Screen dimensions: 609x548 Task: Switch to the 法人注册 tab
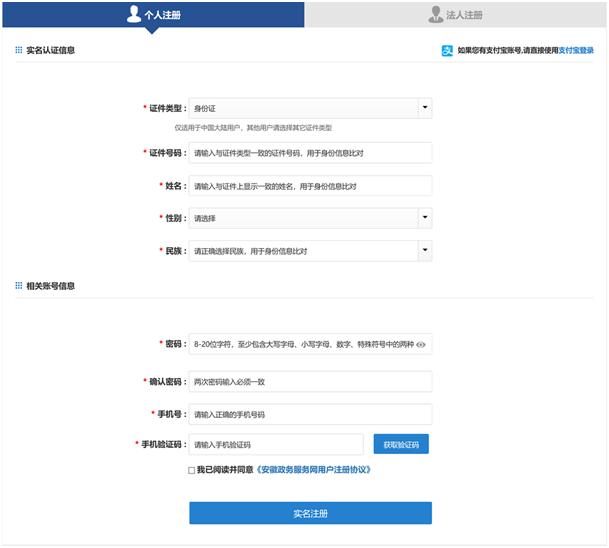pos(455,14)
